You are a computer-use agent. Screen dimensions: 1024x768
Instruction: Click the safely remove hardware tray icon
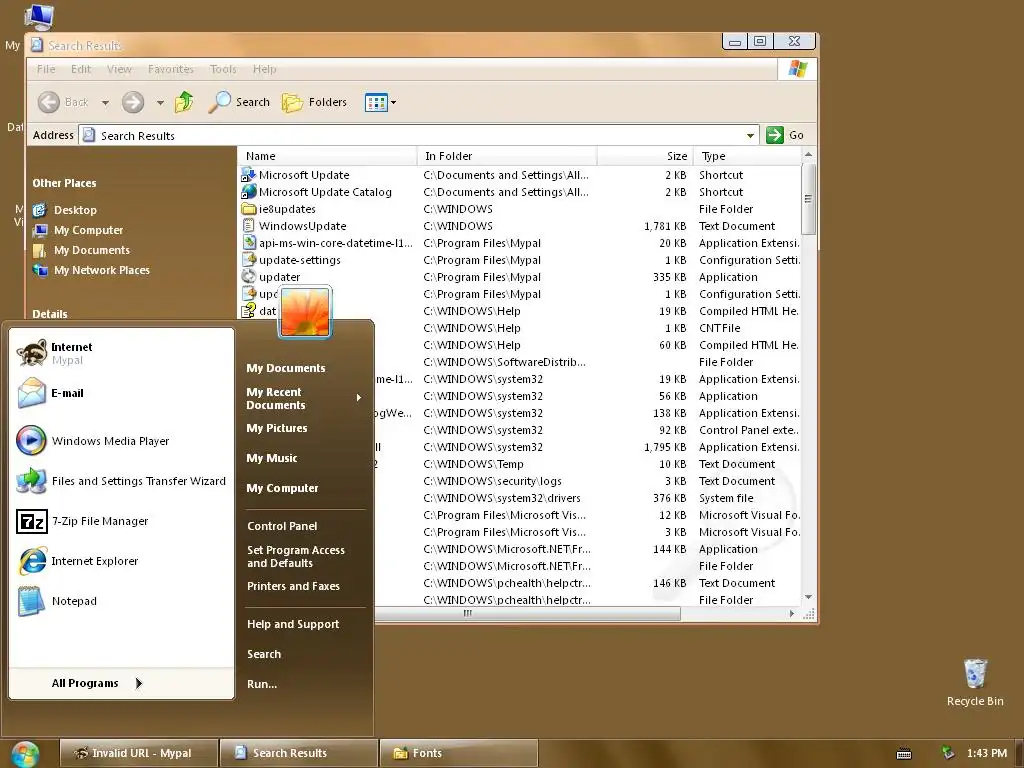(x=948, y=753)
